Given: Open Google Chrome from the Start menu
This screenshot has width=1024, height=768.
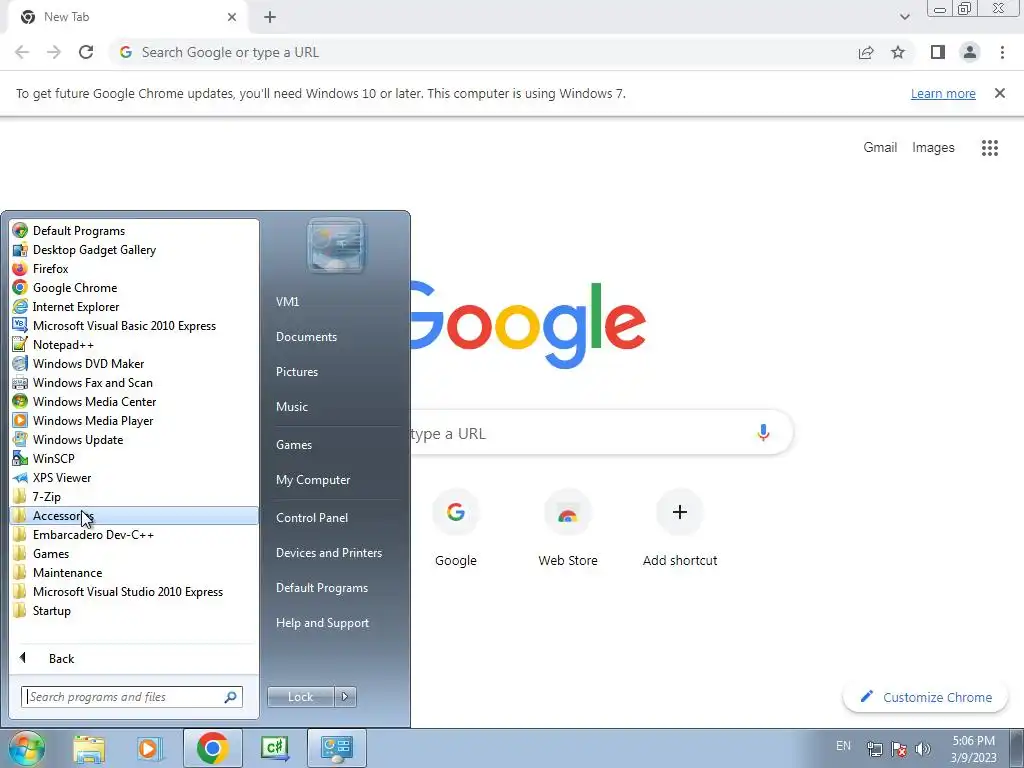Looking at the screenshot, I should [134, 287].
